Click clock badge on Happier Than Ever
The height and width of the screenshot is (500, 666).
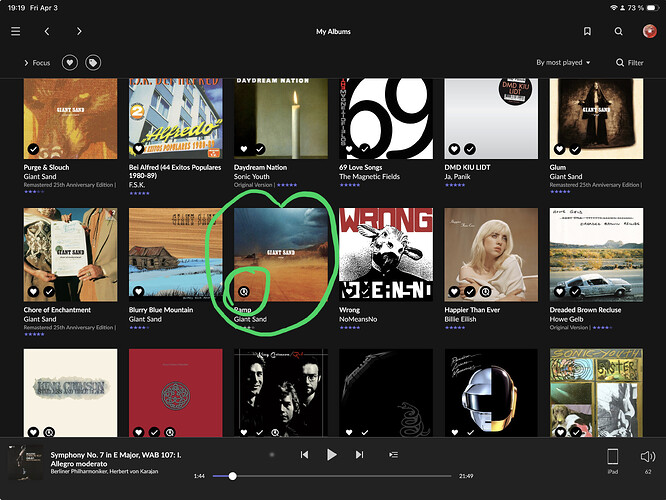pyautogui.click(x=485, y=292)
